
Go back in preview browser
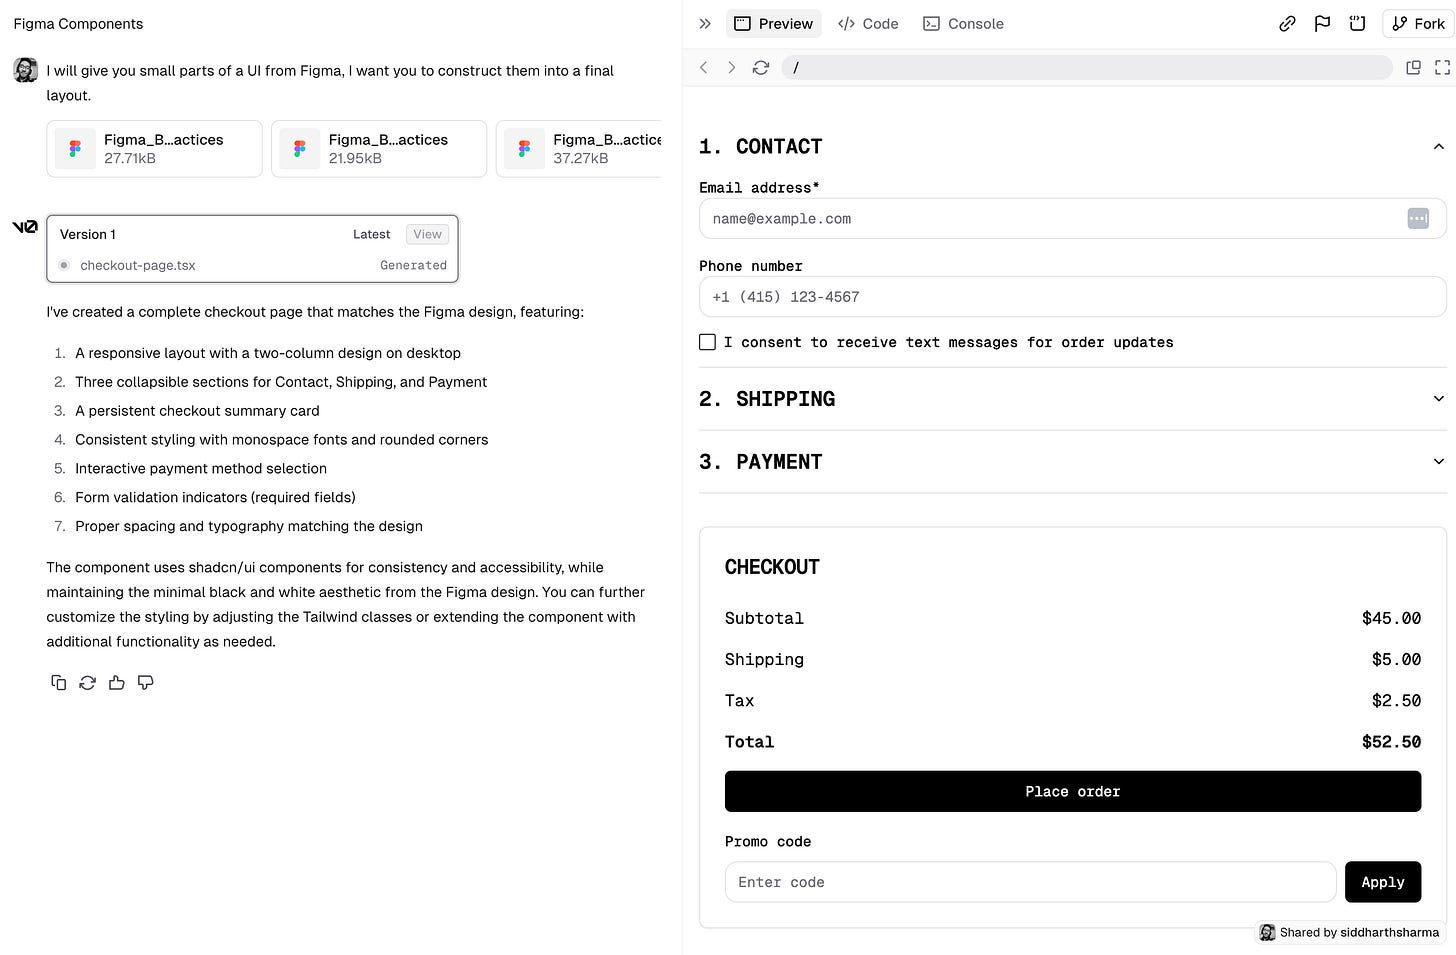coord(704,67)
